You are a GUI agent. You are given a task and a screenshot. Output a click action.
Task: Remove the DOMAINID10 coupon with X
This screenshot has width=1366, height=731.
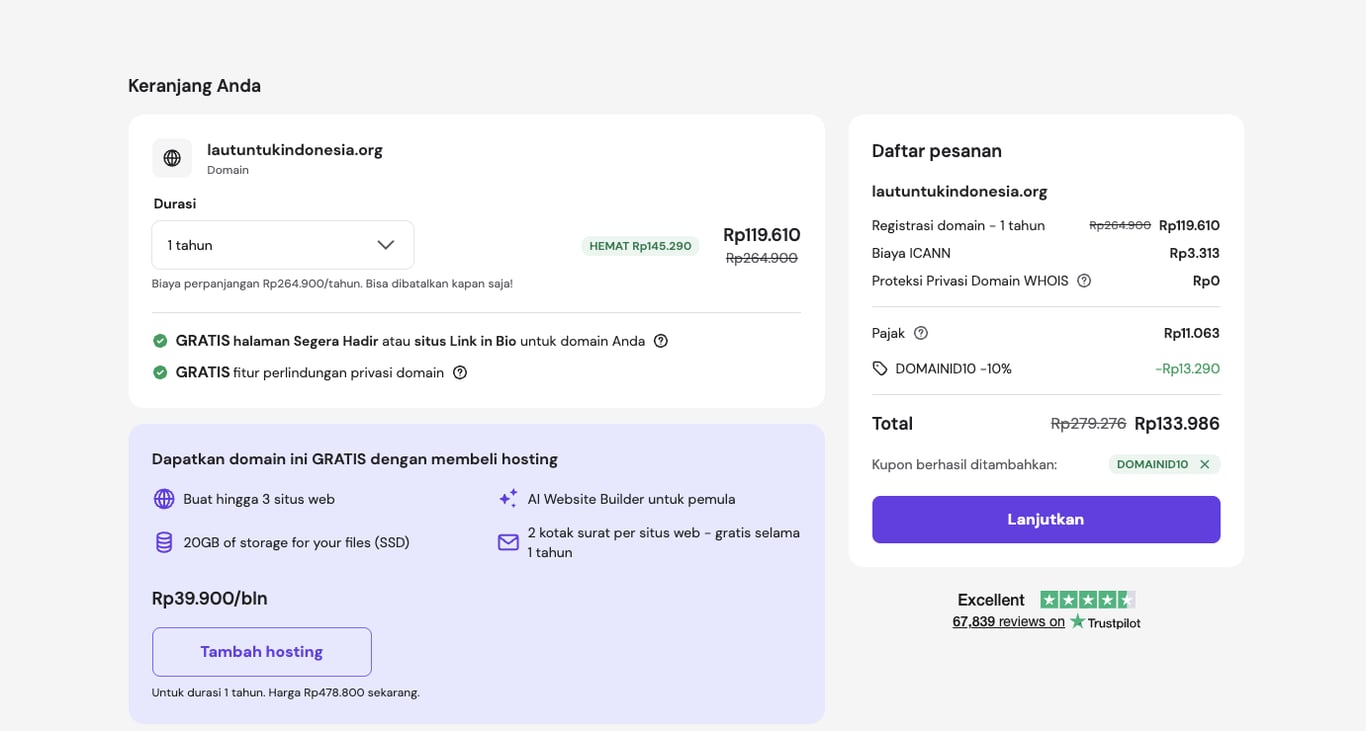[1205, 464]
